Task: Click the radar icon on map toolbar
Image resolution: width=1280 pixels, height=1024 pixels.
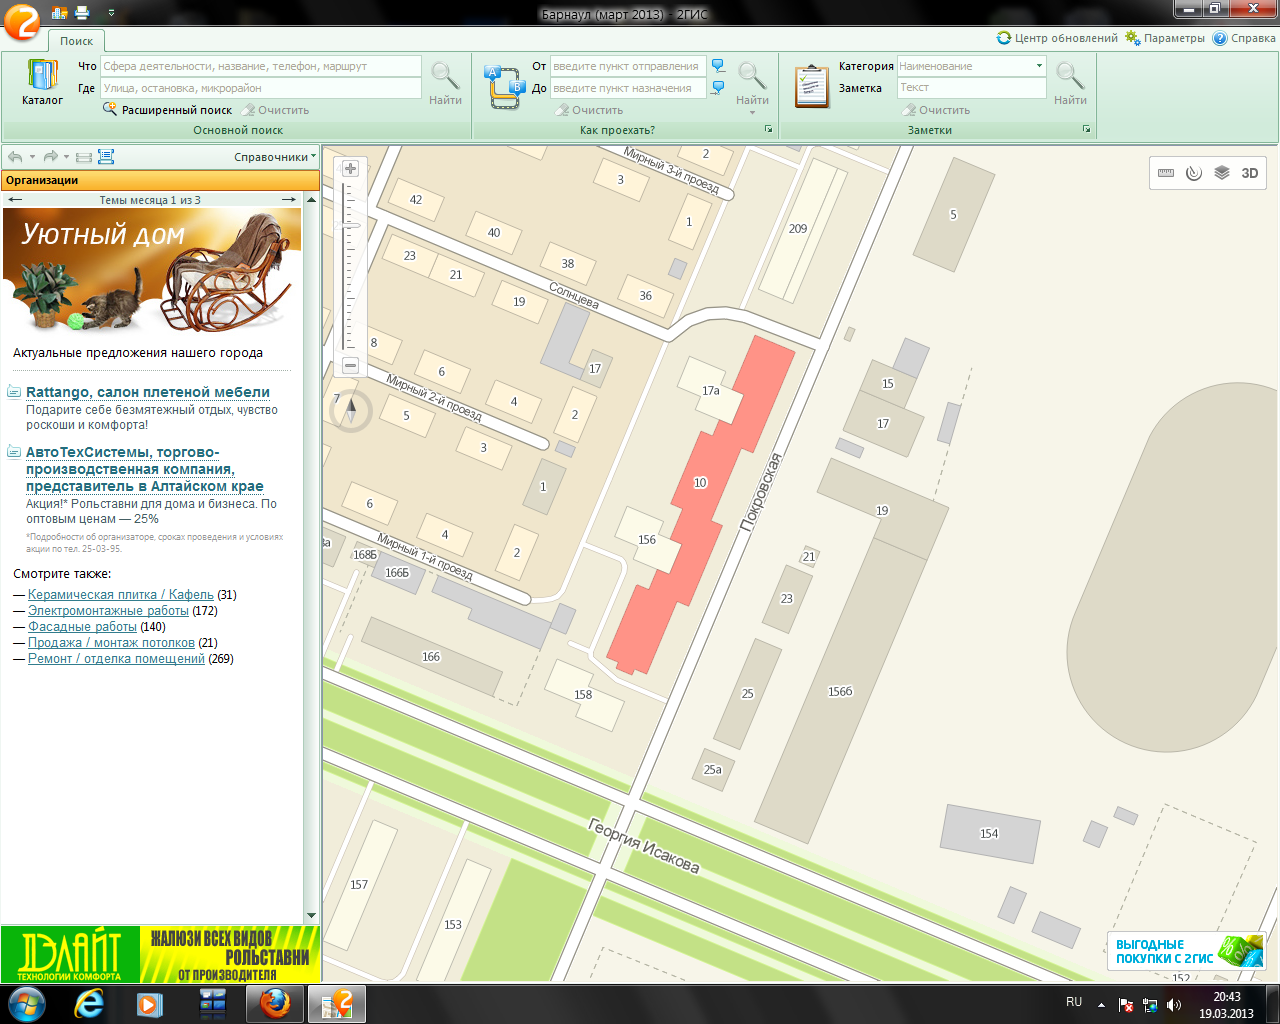Action: [x=1193, y=173]
